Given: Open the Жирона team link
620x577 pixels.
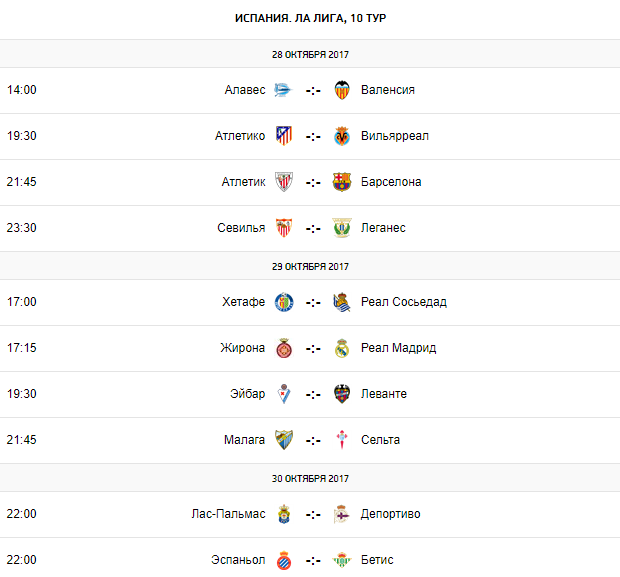Looking at the screenshot, I should (x=243, y=348).
